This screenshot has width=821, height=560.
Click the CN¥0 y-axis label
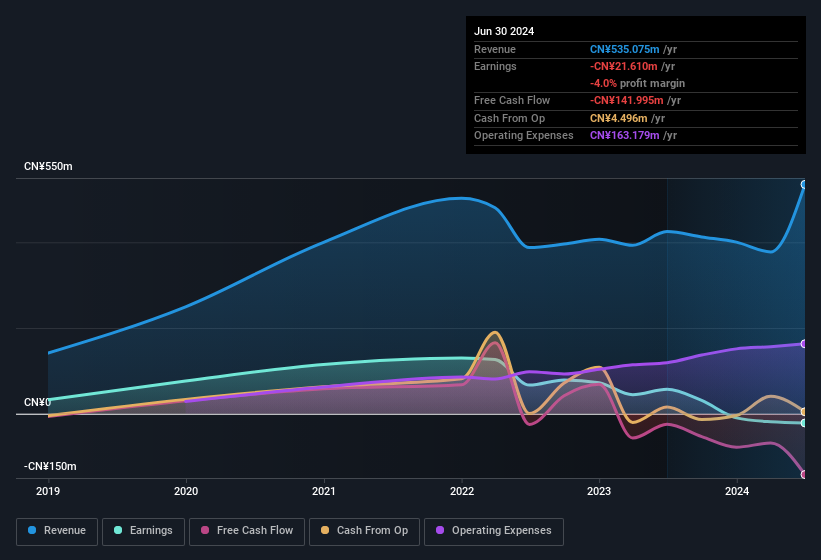(x=38, y=402)
